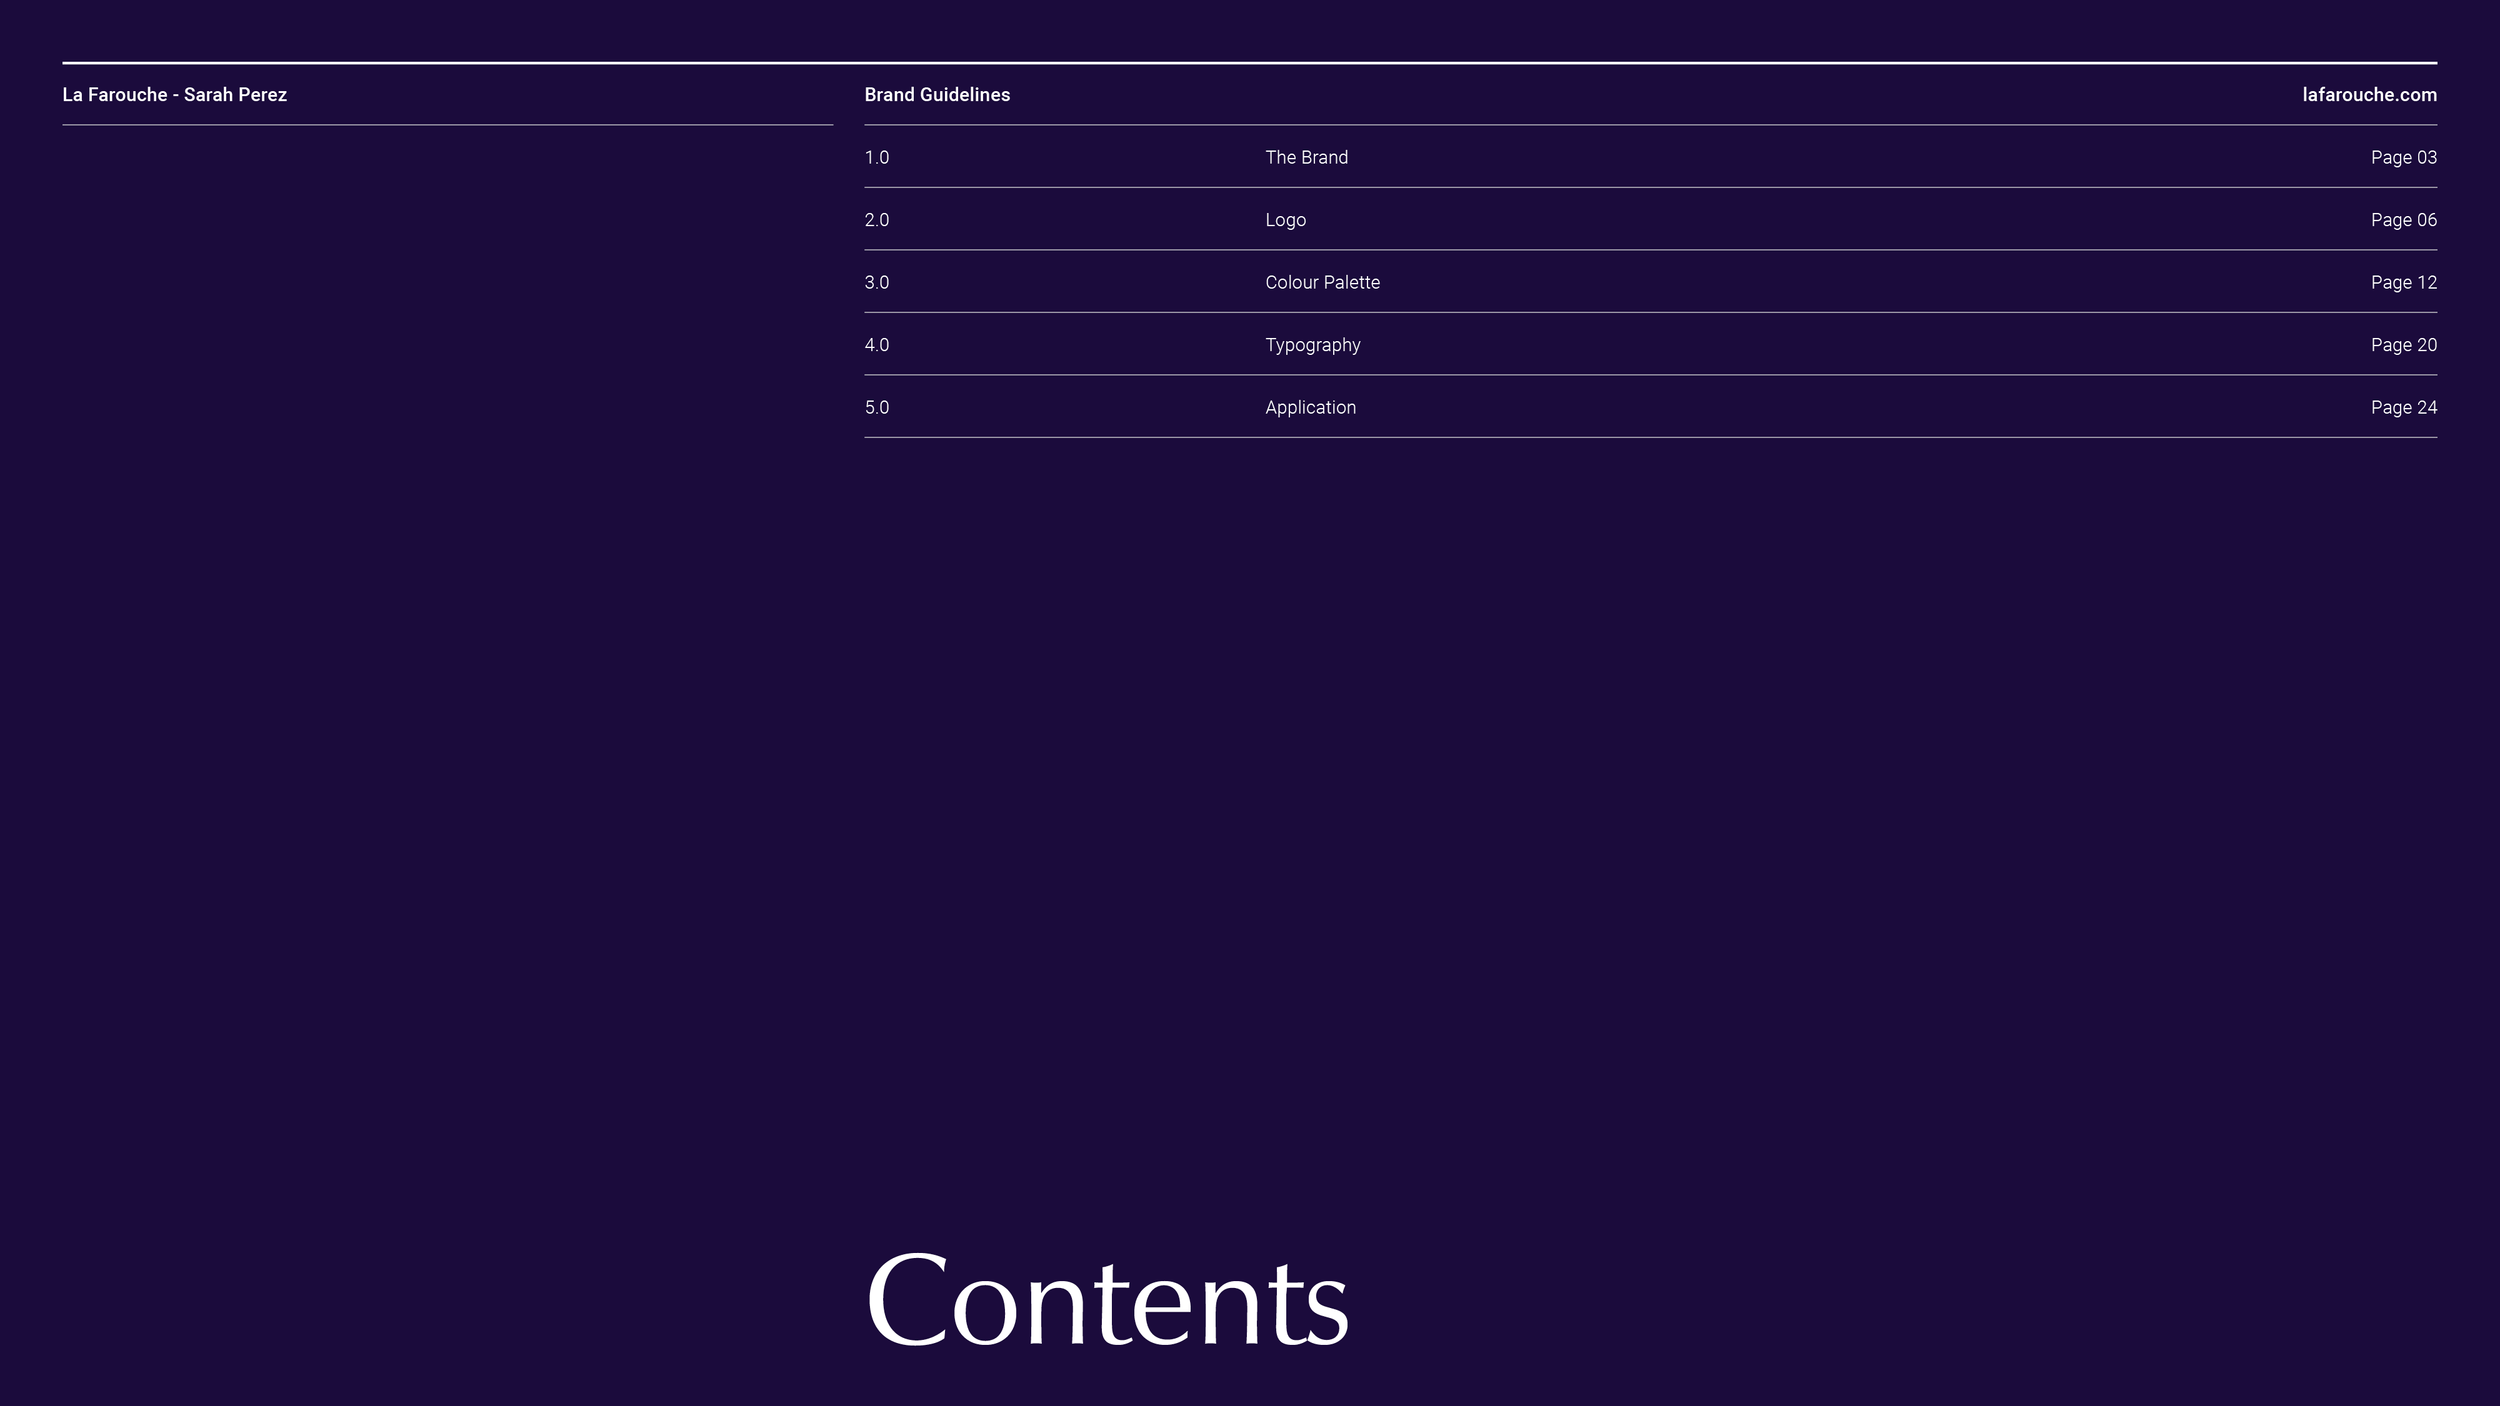The image size is (2500, 1406).
Task: Click the 'Page 20' label
Action: 2403,345
